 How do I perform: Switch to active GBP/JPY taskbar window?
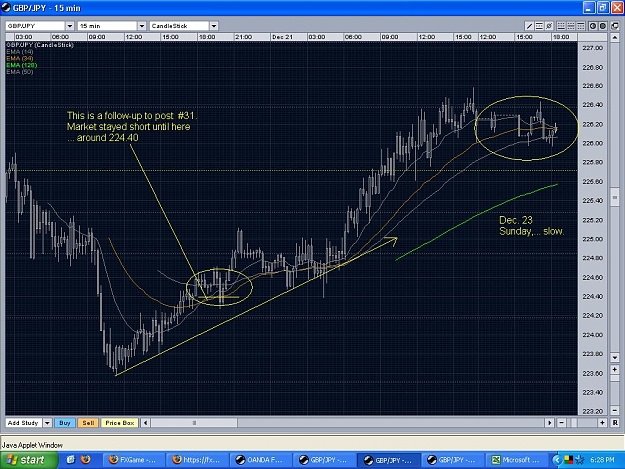pos(388,460)
